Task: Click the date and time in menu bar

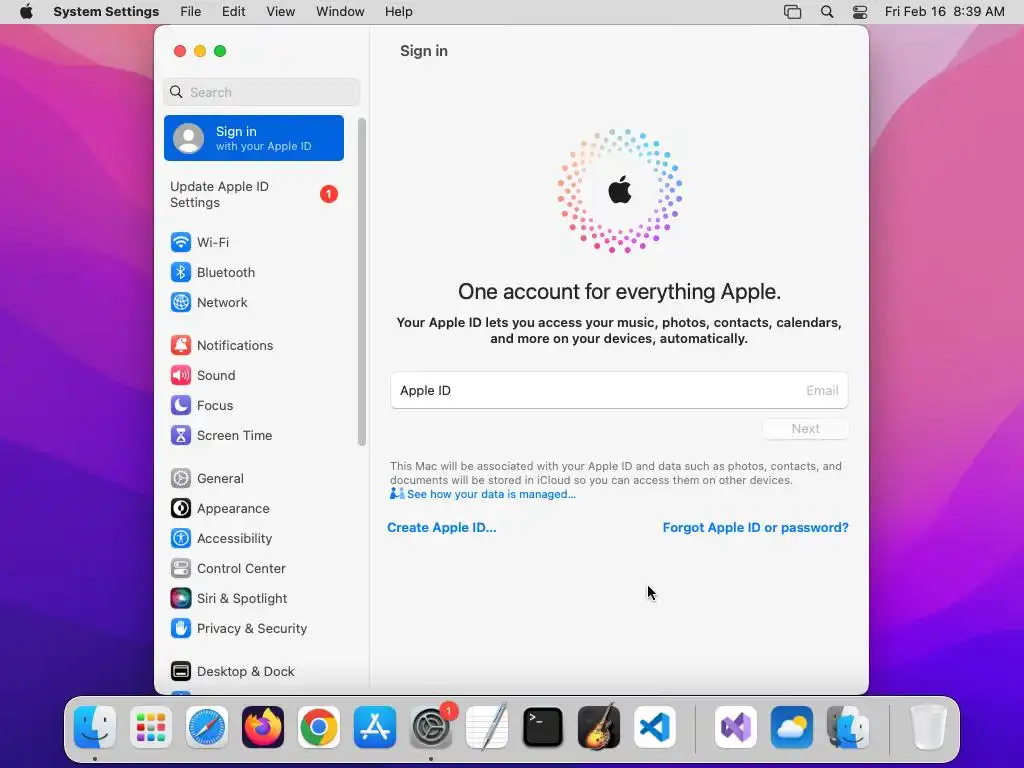Action: coord(944,12)
